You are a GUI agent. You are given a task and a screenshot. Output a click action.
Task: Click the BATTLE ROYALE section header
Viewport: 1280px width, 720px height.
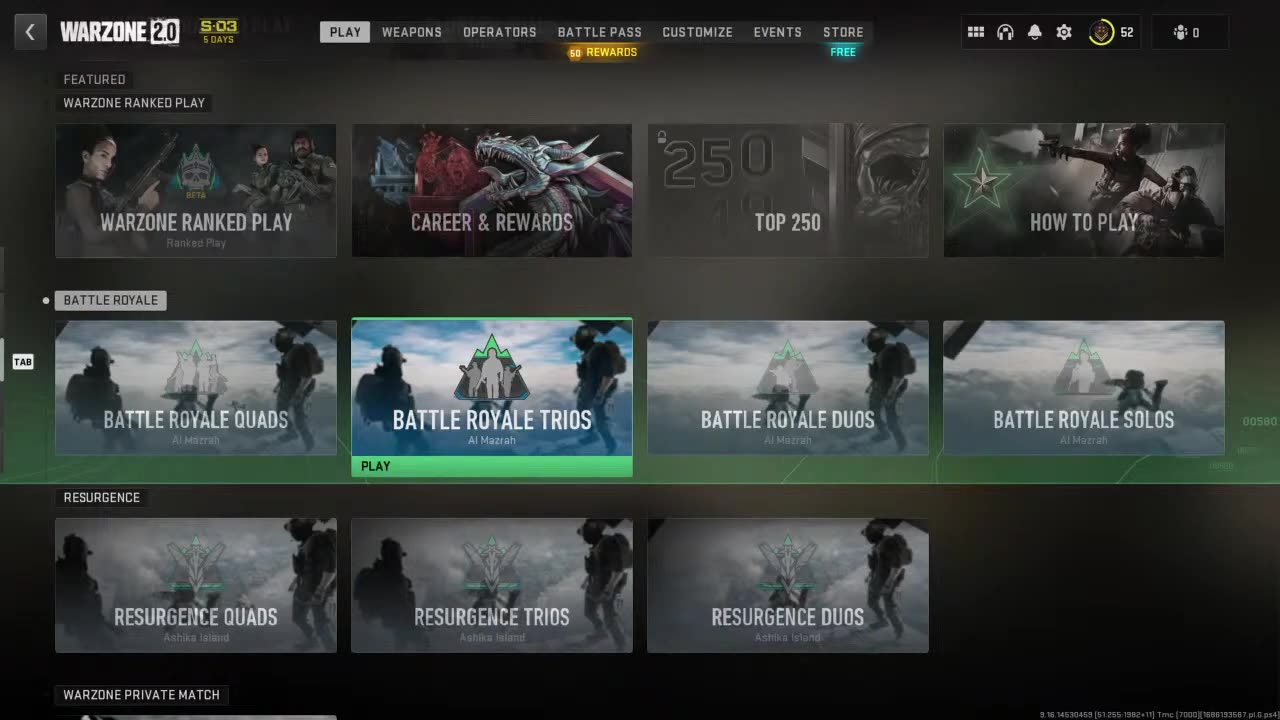(x=110, y=300)
